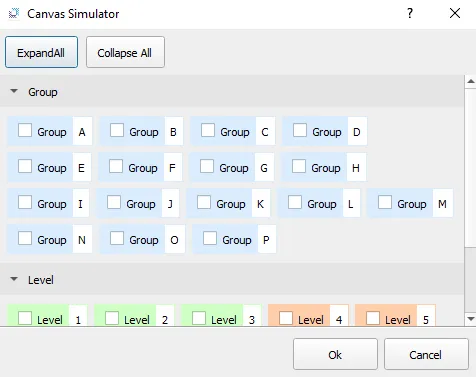476x377 pixels.
Task: Click the scrollbar down arrow
Action: coord(471,319)
